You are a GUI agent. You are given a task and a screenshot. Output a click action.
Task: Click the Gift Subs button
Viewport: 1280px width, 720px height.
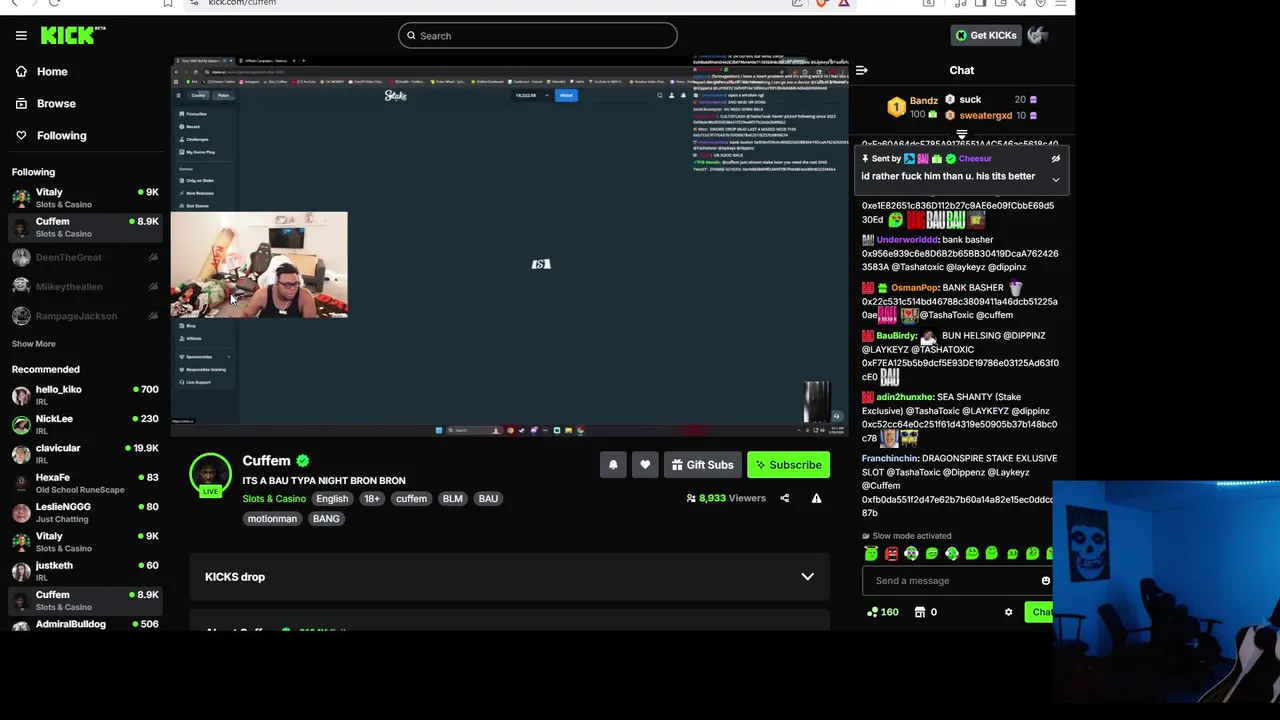click(702, 464)
